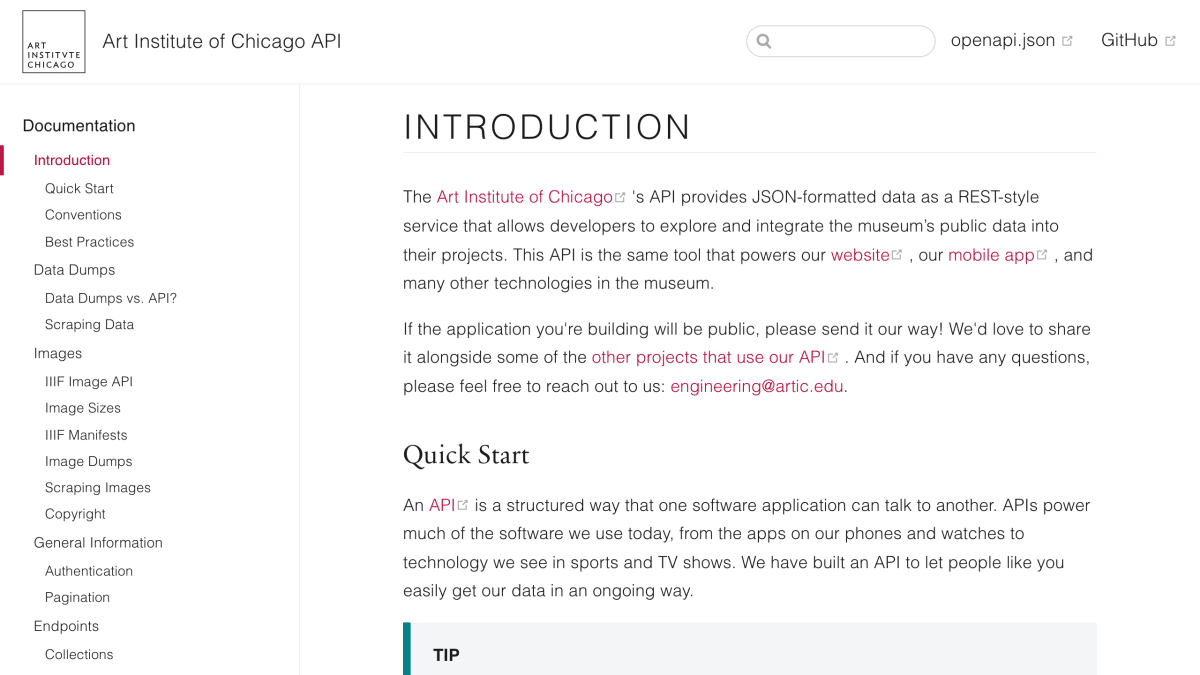Select General Information in sidebar
The height and width of the screenshot is (675, 1200).
pyautogui.click(x=98, y=543)
